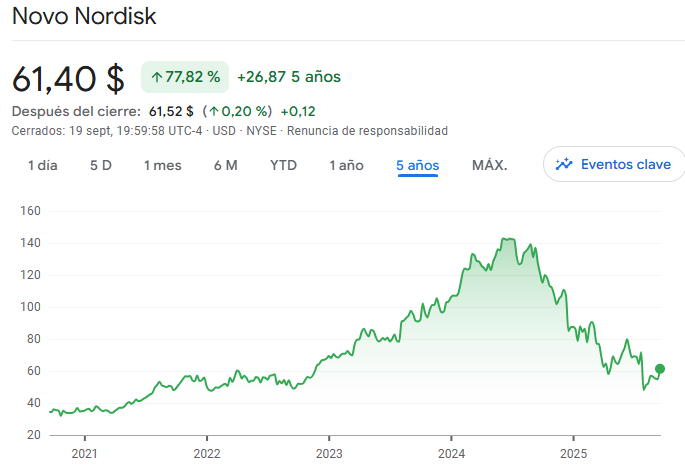This screenshot has height=466, width=685.
Task: Click the +26,87 5 años change text
Action: (289, 77)
